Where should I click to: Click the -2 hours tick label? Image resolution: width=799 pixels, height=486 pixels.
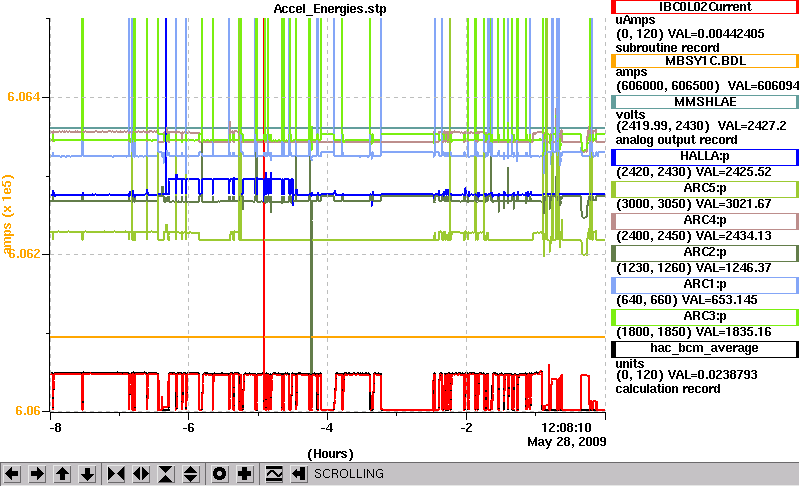466,427
